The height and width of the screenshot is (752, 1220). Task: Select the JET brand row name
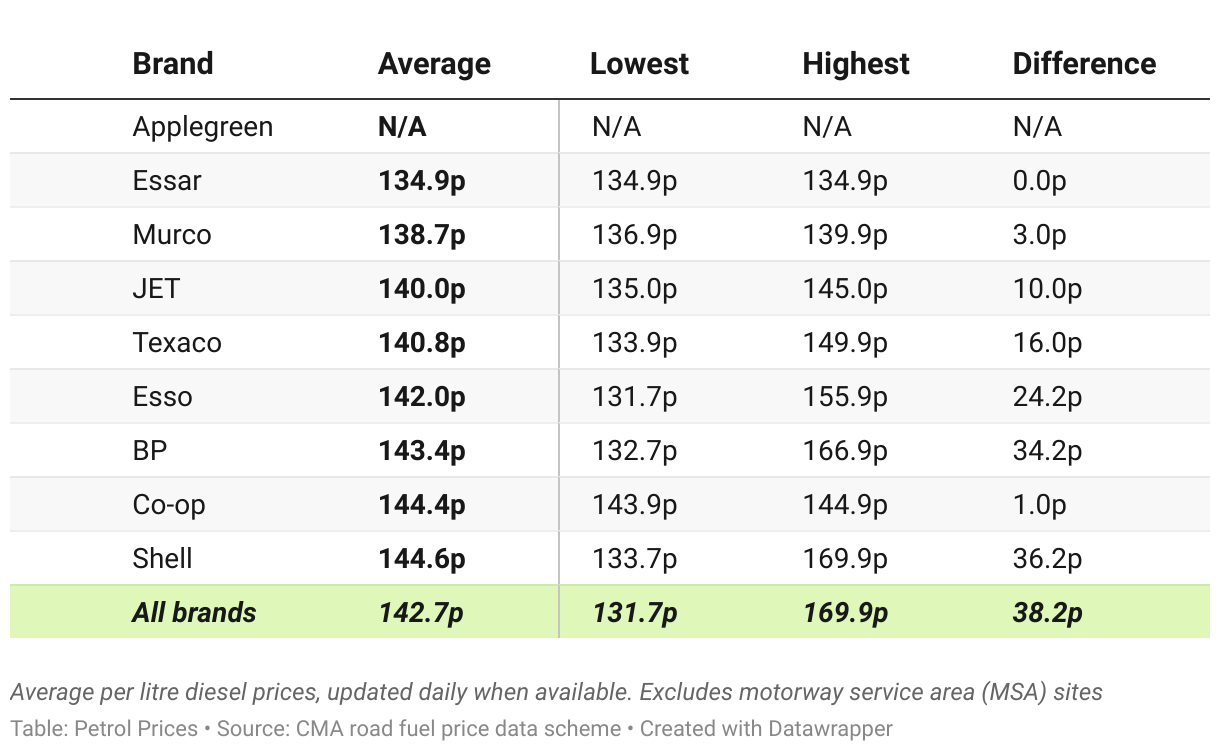[156, 289]
